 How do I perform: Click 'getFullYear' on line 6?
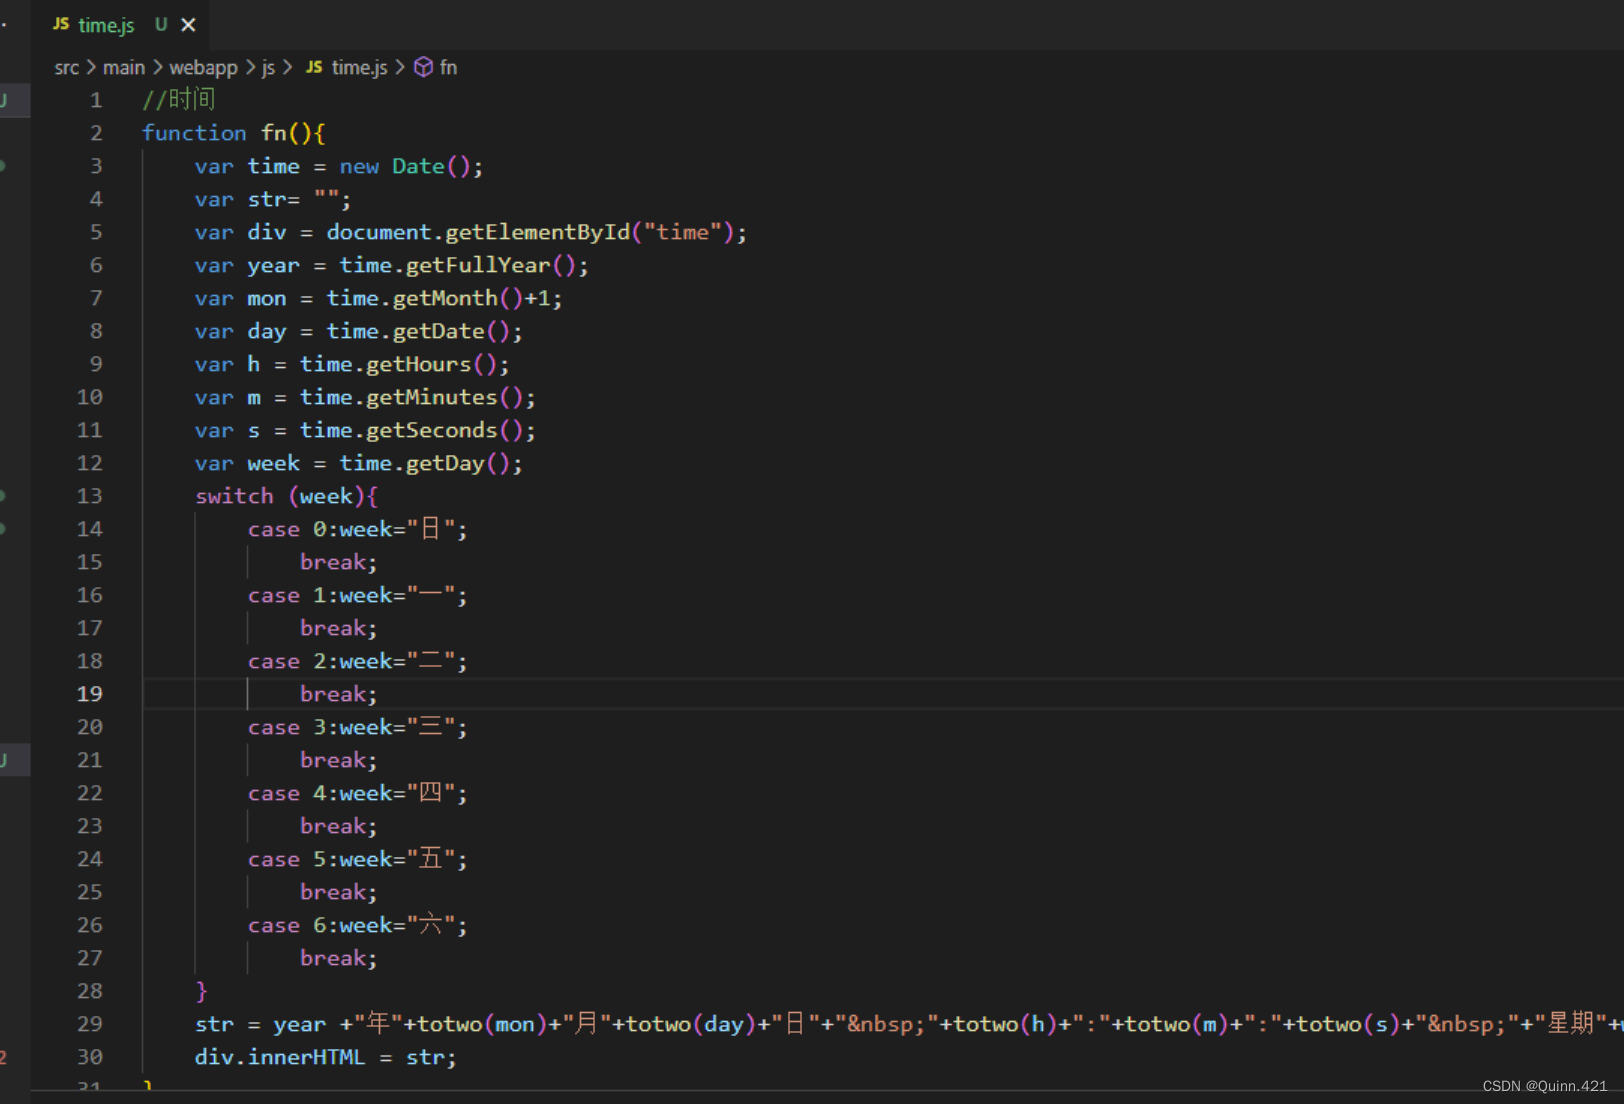478,265
